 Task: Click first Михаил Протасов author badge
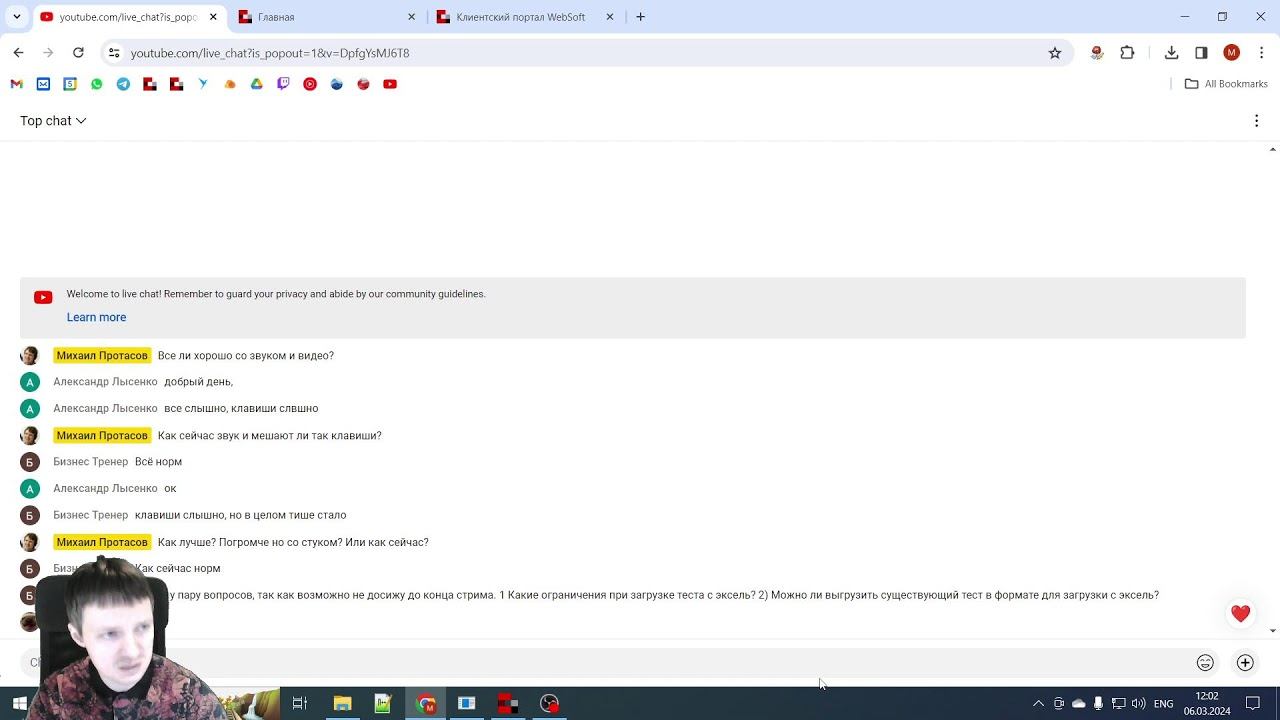102,355
